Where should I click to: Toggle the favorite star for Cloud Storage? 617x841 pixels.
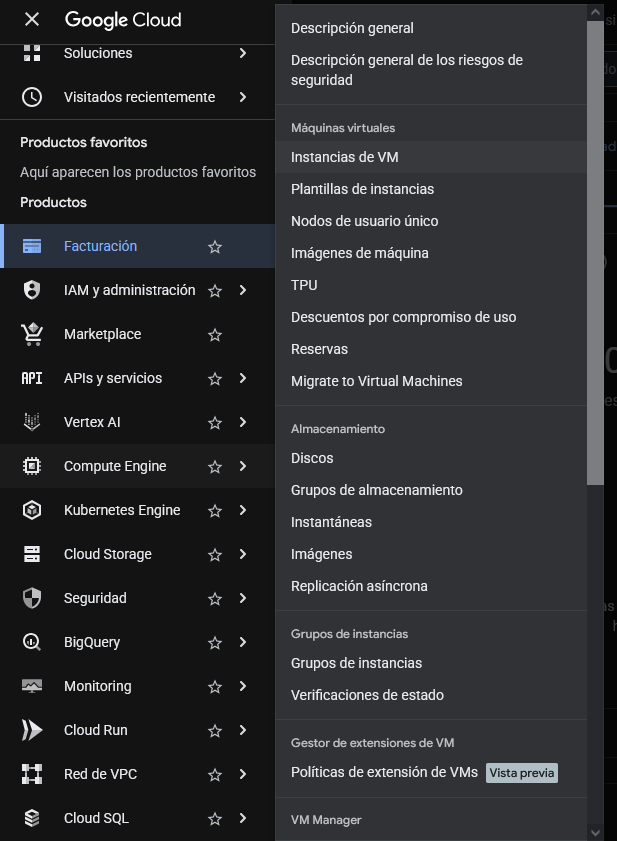point(215,555)
